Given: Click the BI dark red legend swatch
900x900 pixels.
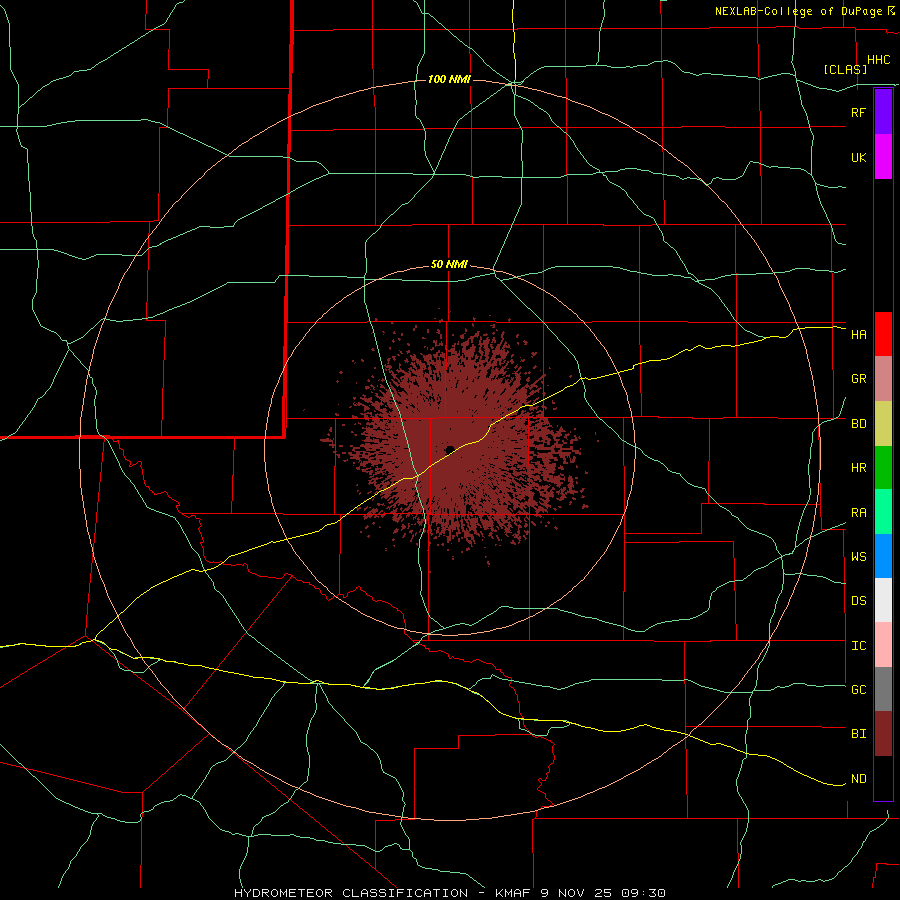Looking at the screenshot, I should [883, 734].
